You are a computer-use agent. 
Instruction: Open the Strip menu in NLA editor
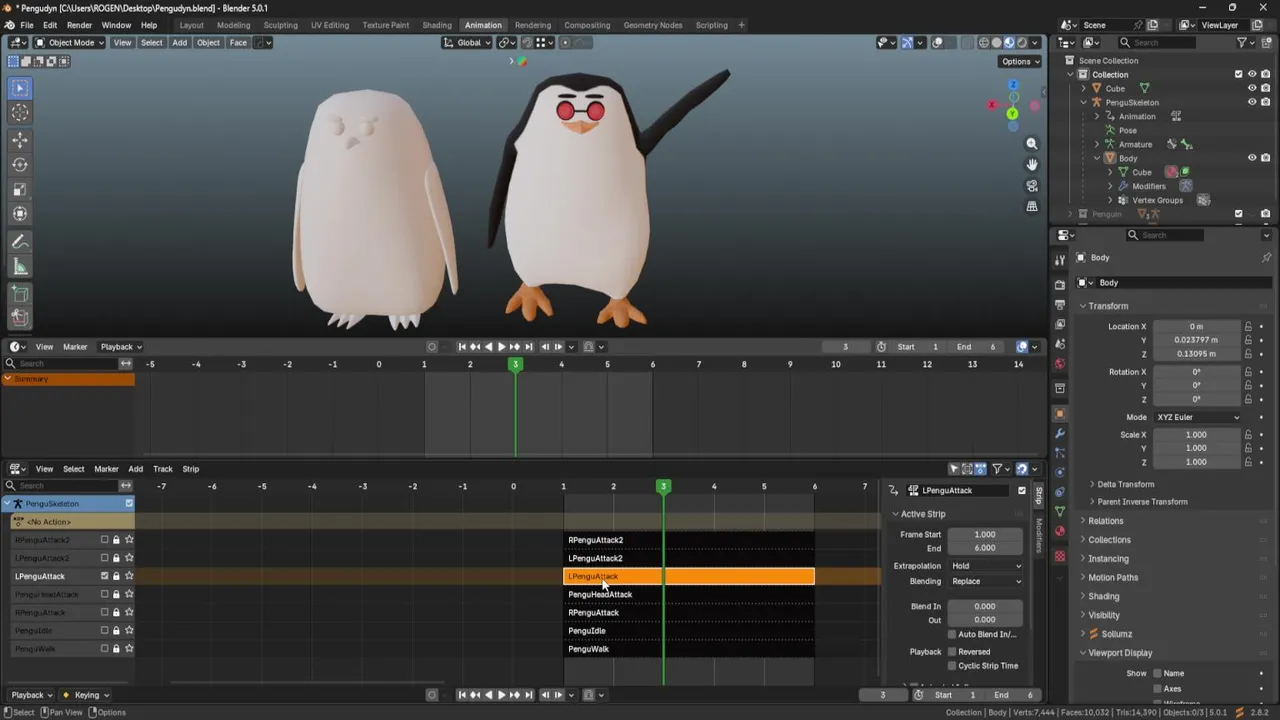(x=191, y=469)
